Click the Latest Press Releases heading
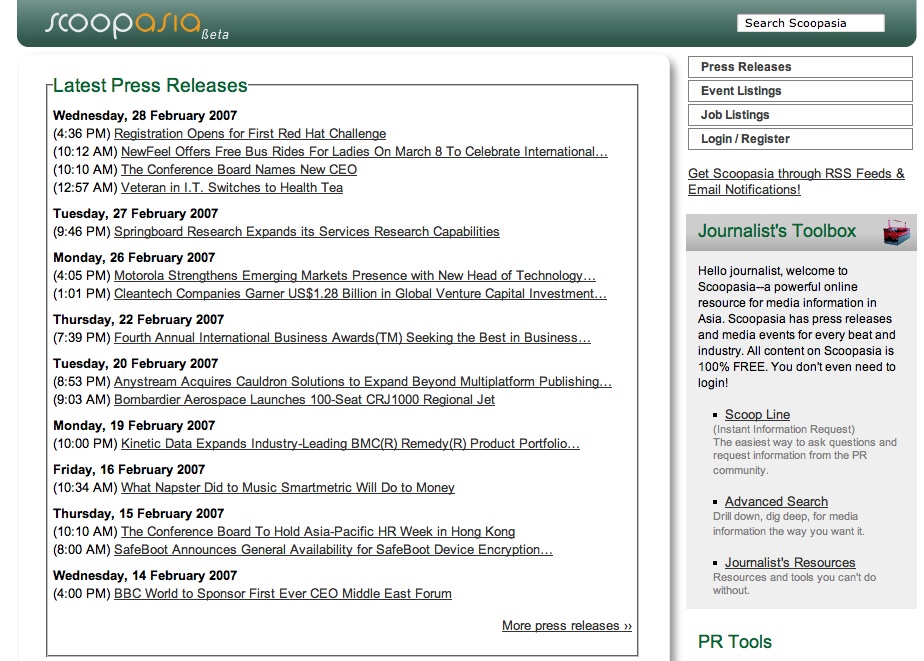This screenshot has width=924, height=661. tap(150, 85)
